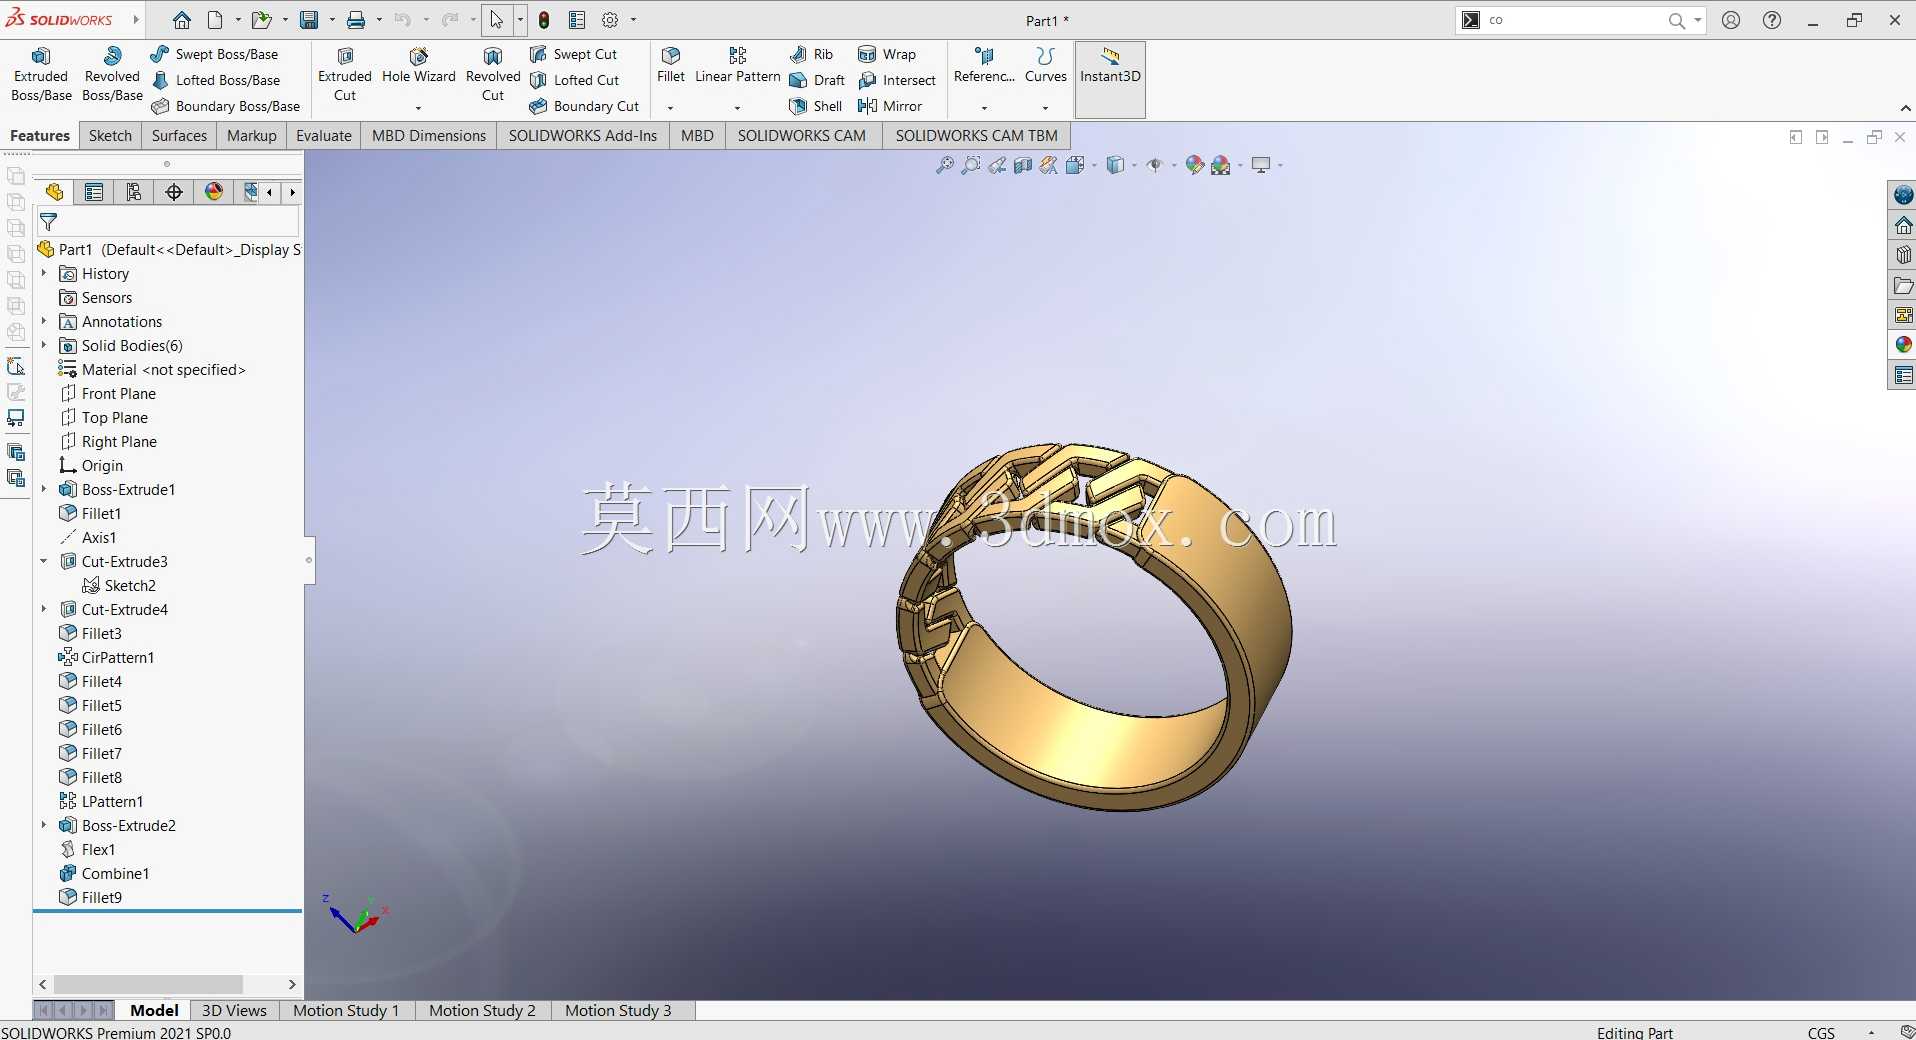
Task: Apply the Draft feature
Action: (x=817, y=80)
